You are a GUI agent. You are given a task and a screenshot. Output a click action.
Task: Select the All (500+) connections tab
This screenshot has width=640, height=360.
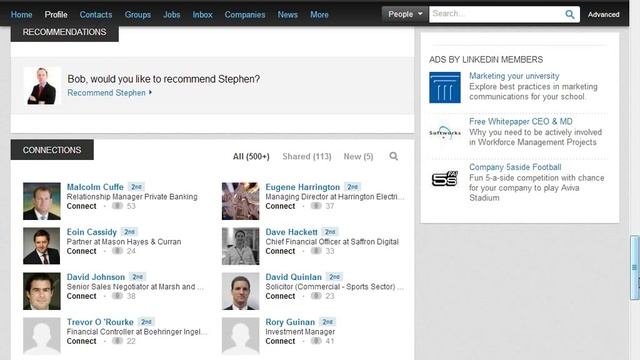pyautogui.click(x=251, y=156)
